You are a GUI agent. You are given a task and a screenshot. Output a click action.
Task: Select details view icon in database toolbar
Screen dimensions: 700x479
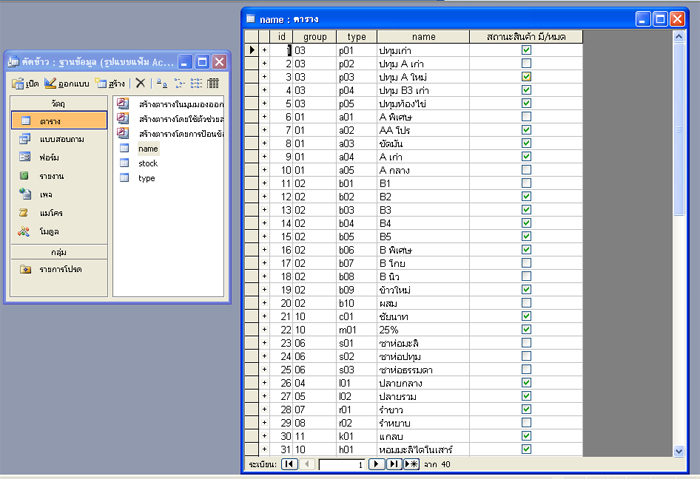click(213, 83)
